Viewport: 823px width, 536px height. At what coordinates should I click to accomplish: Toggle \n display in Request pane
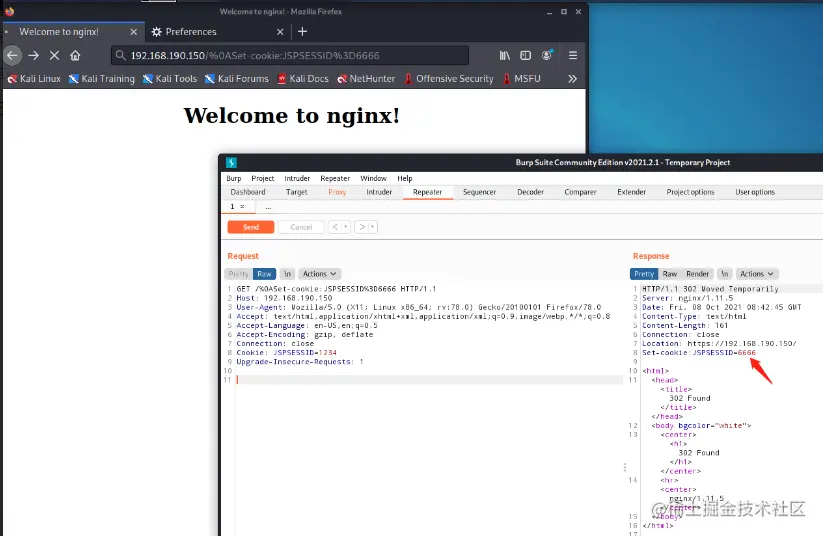click(287, 274)
